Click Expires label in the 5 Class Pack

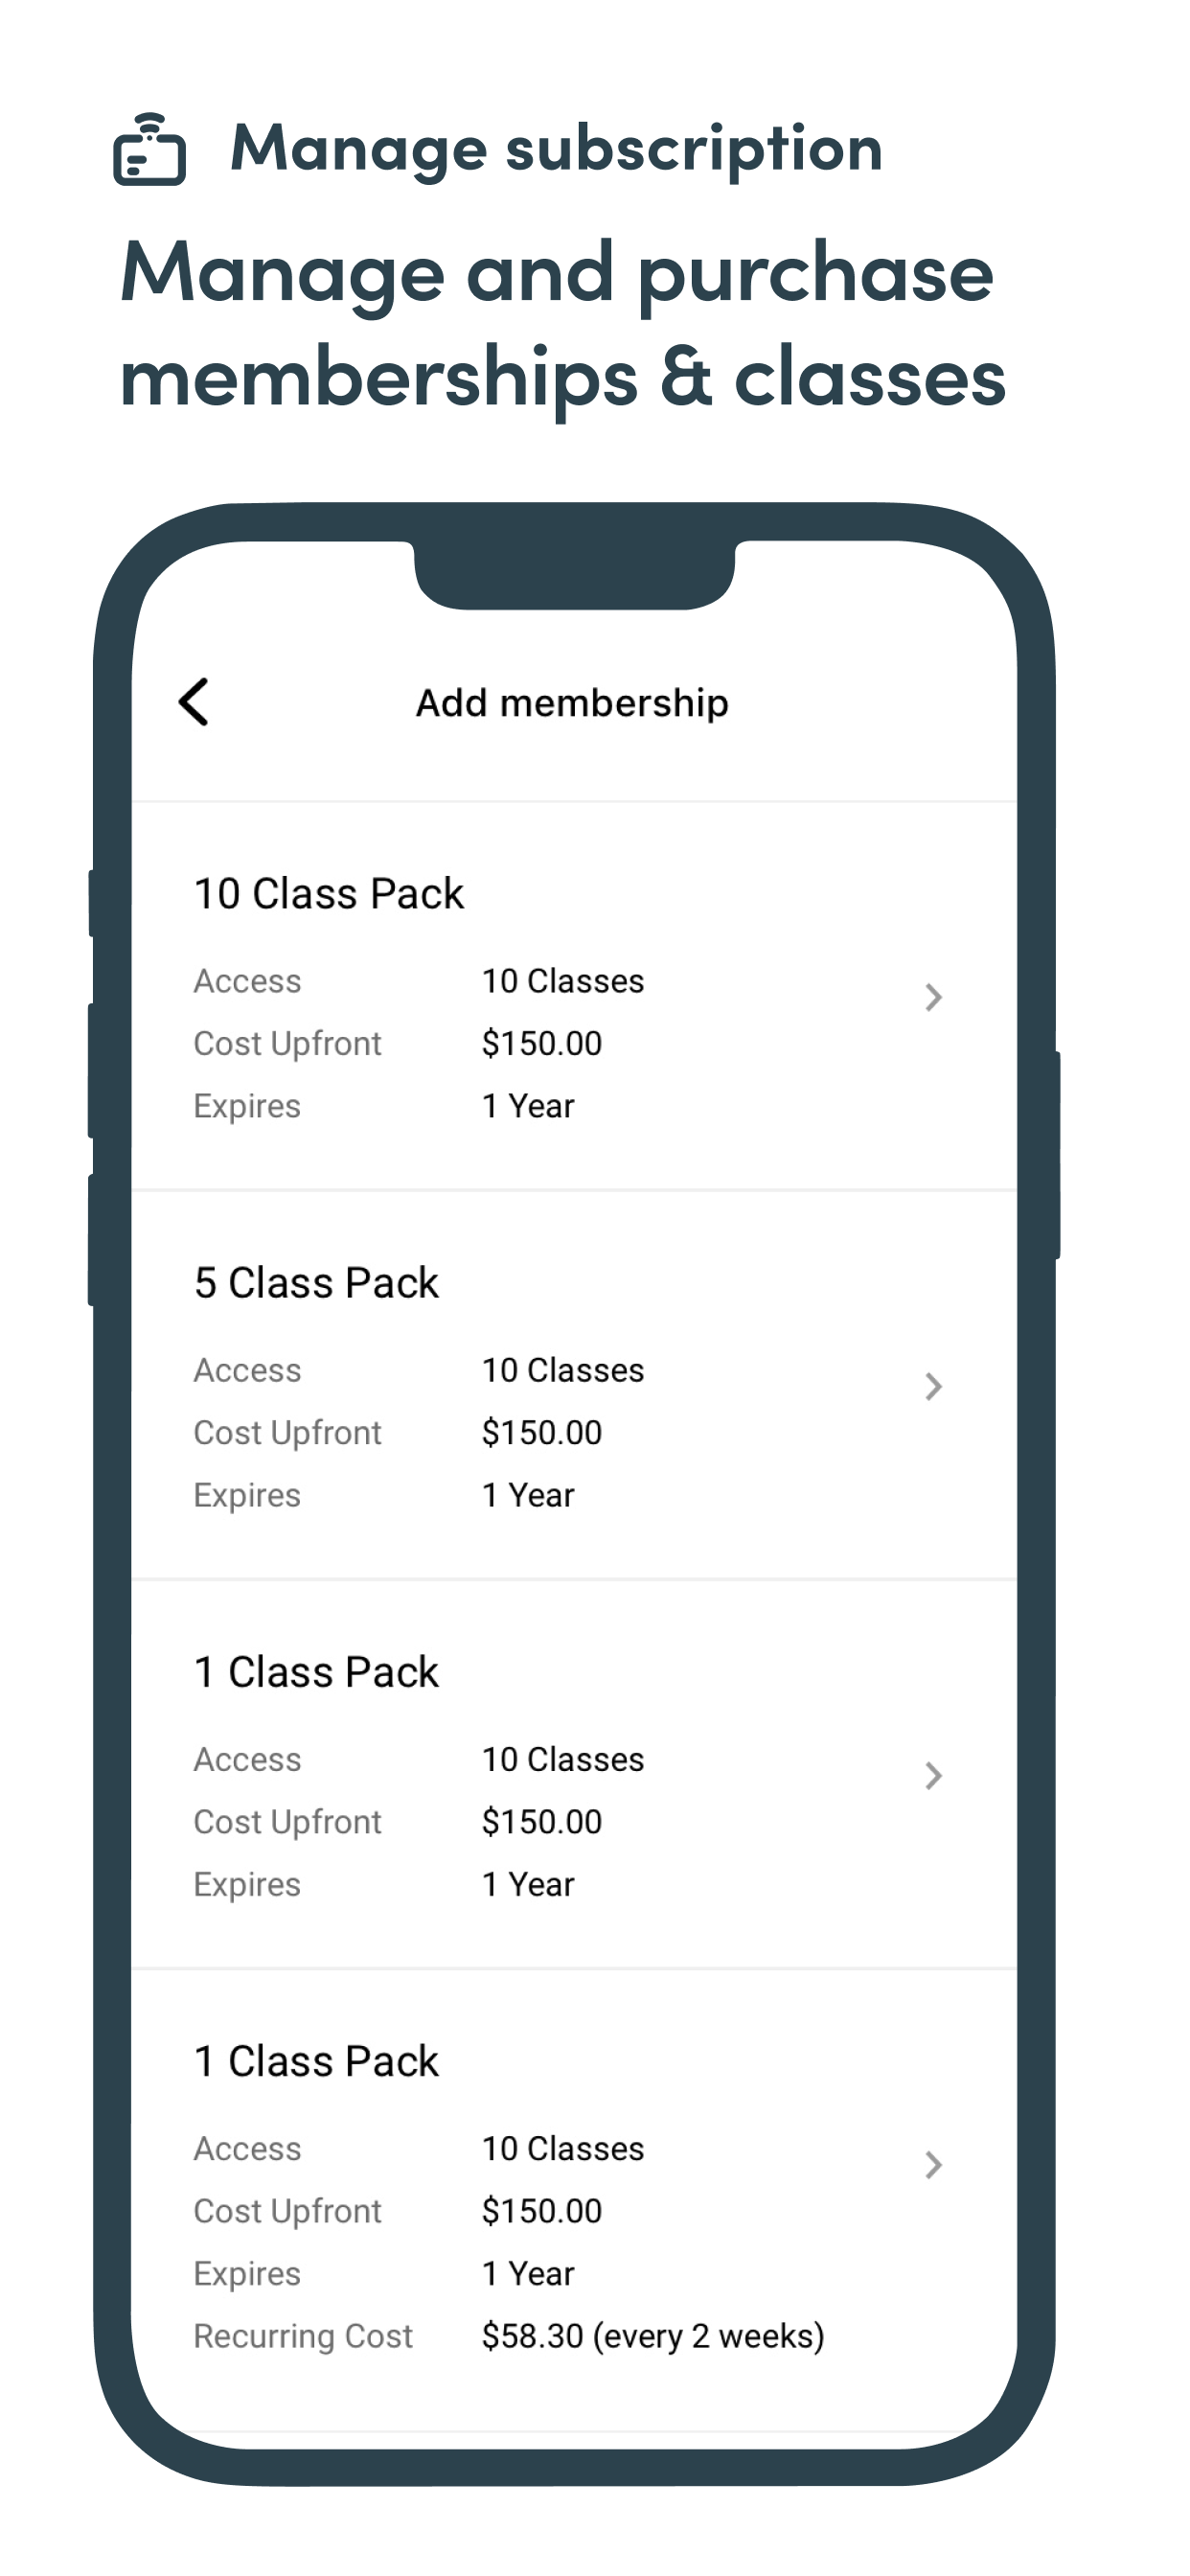247,1496
